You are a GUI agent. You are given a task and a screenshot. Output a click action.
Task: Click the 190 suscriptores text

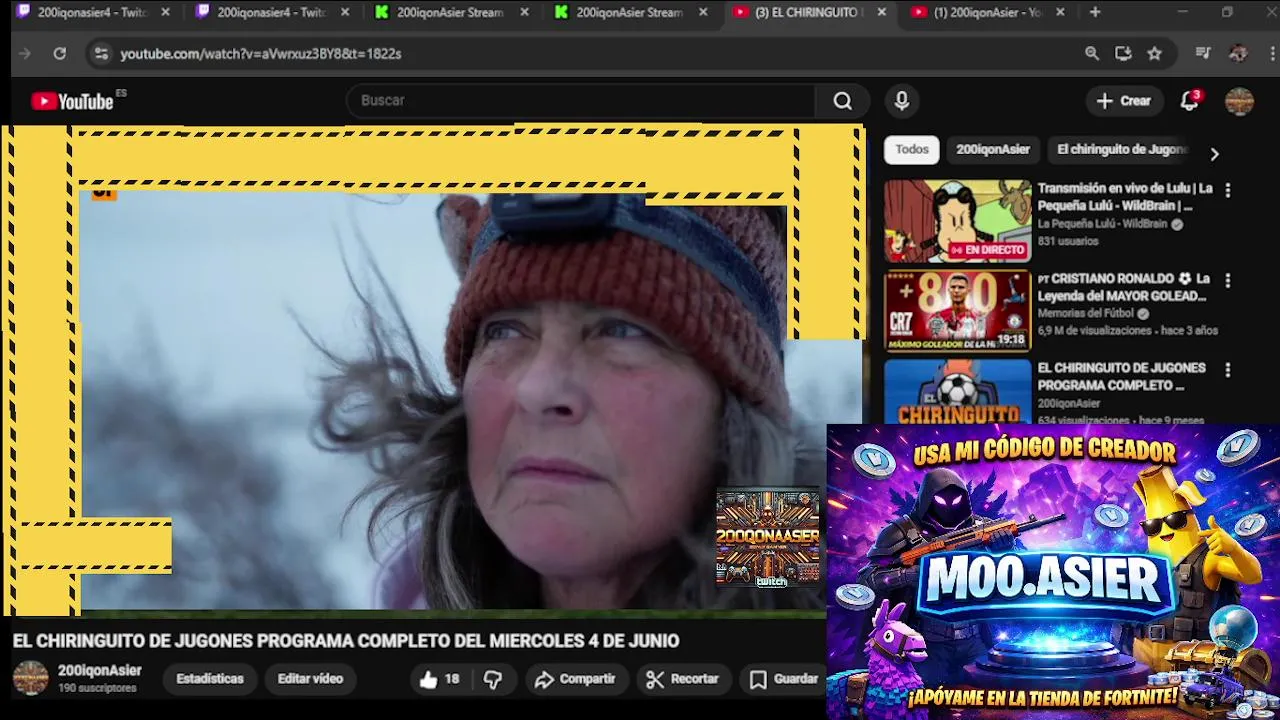point(97,689)
